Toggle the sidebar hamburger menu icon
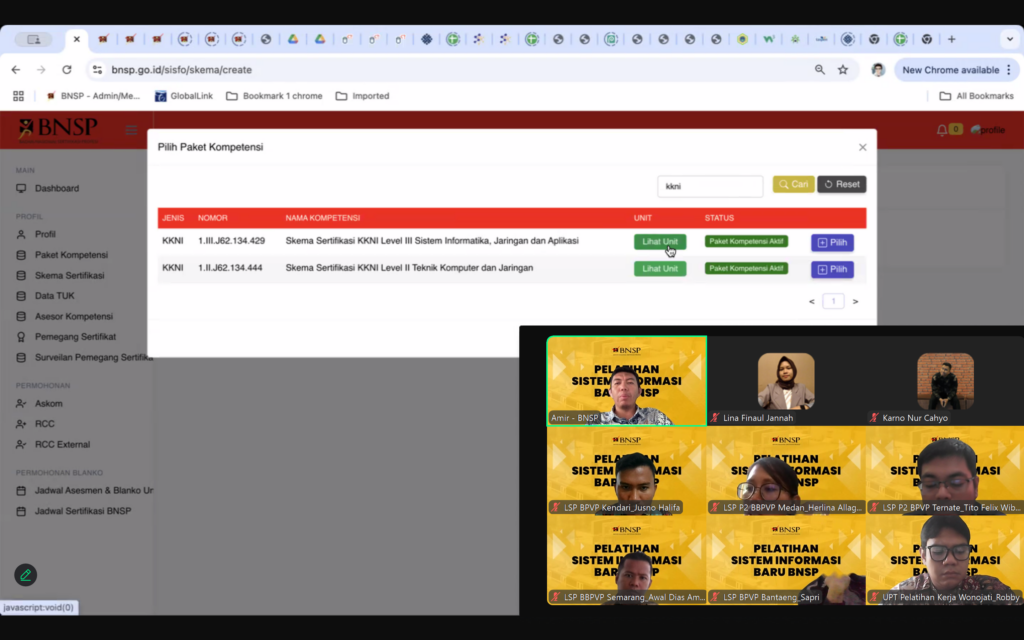 [132, 130]
